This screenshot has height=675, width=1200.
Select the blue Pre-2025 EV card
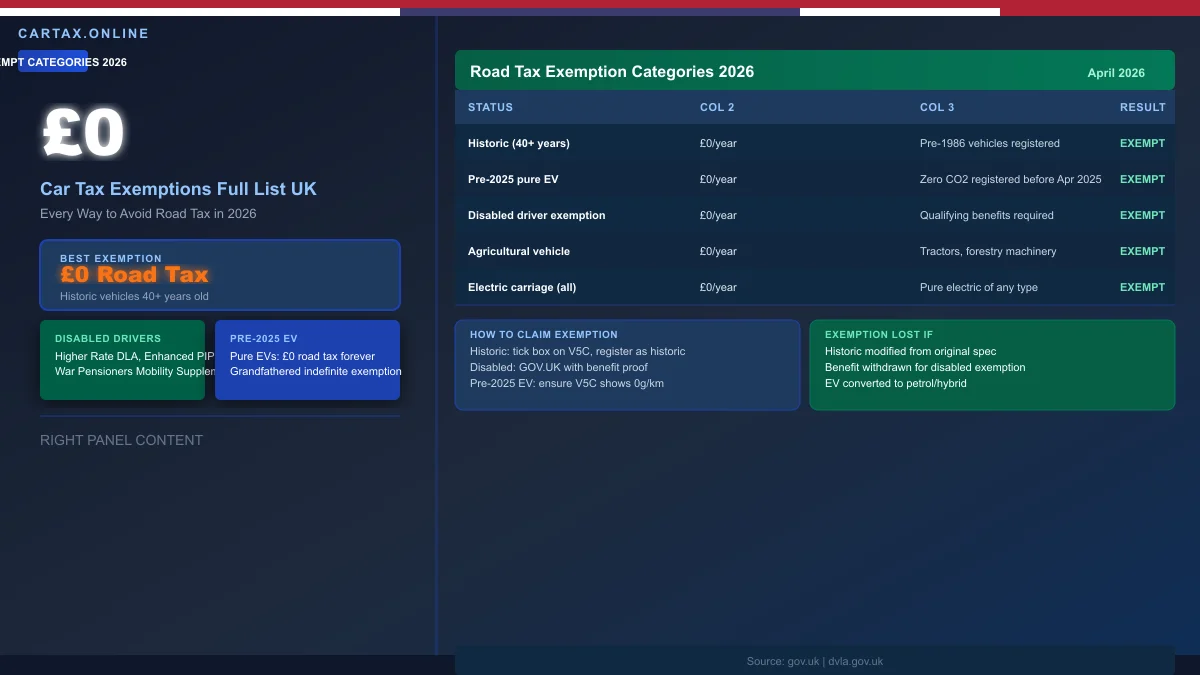point(307,360)
